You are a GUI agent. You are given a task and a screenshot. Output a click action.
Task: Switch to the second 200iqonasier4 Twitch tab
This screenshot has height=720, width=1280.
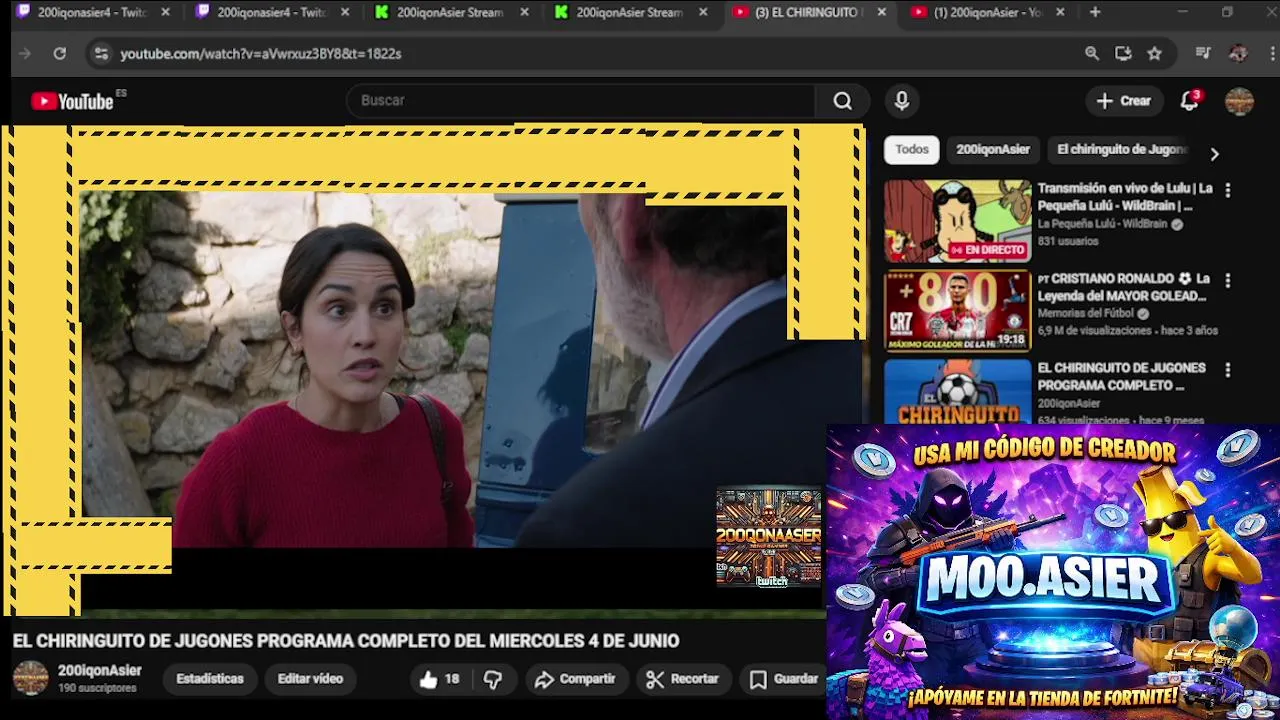point(271,12)
